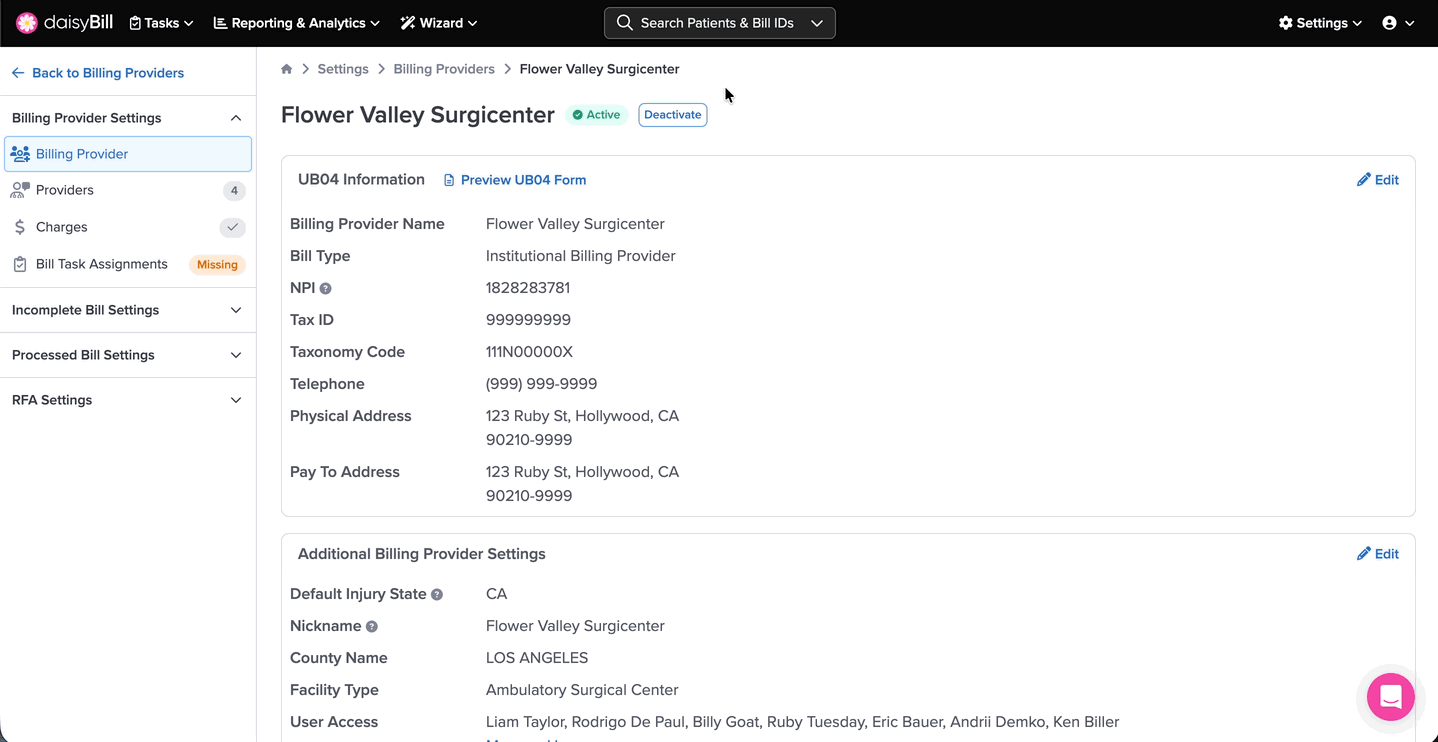Select Bill Task Assignments in sidebar
Viewport: 1438px width, 742px height.
tap(101, 264)
